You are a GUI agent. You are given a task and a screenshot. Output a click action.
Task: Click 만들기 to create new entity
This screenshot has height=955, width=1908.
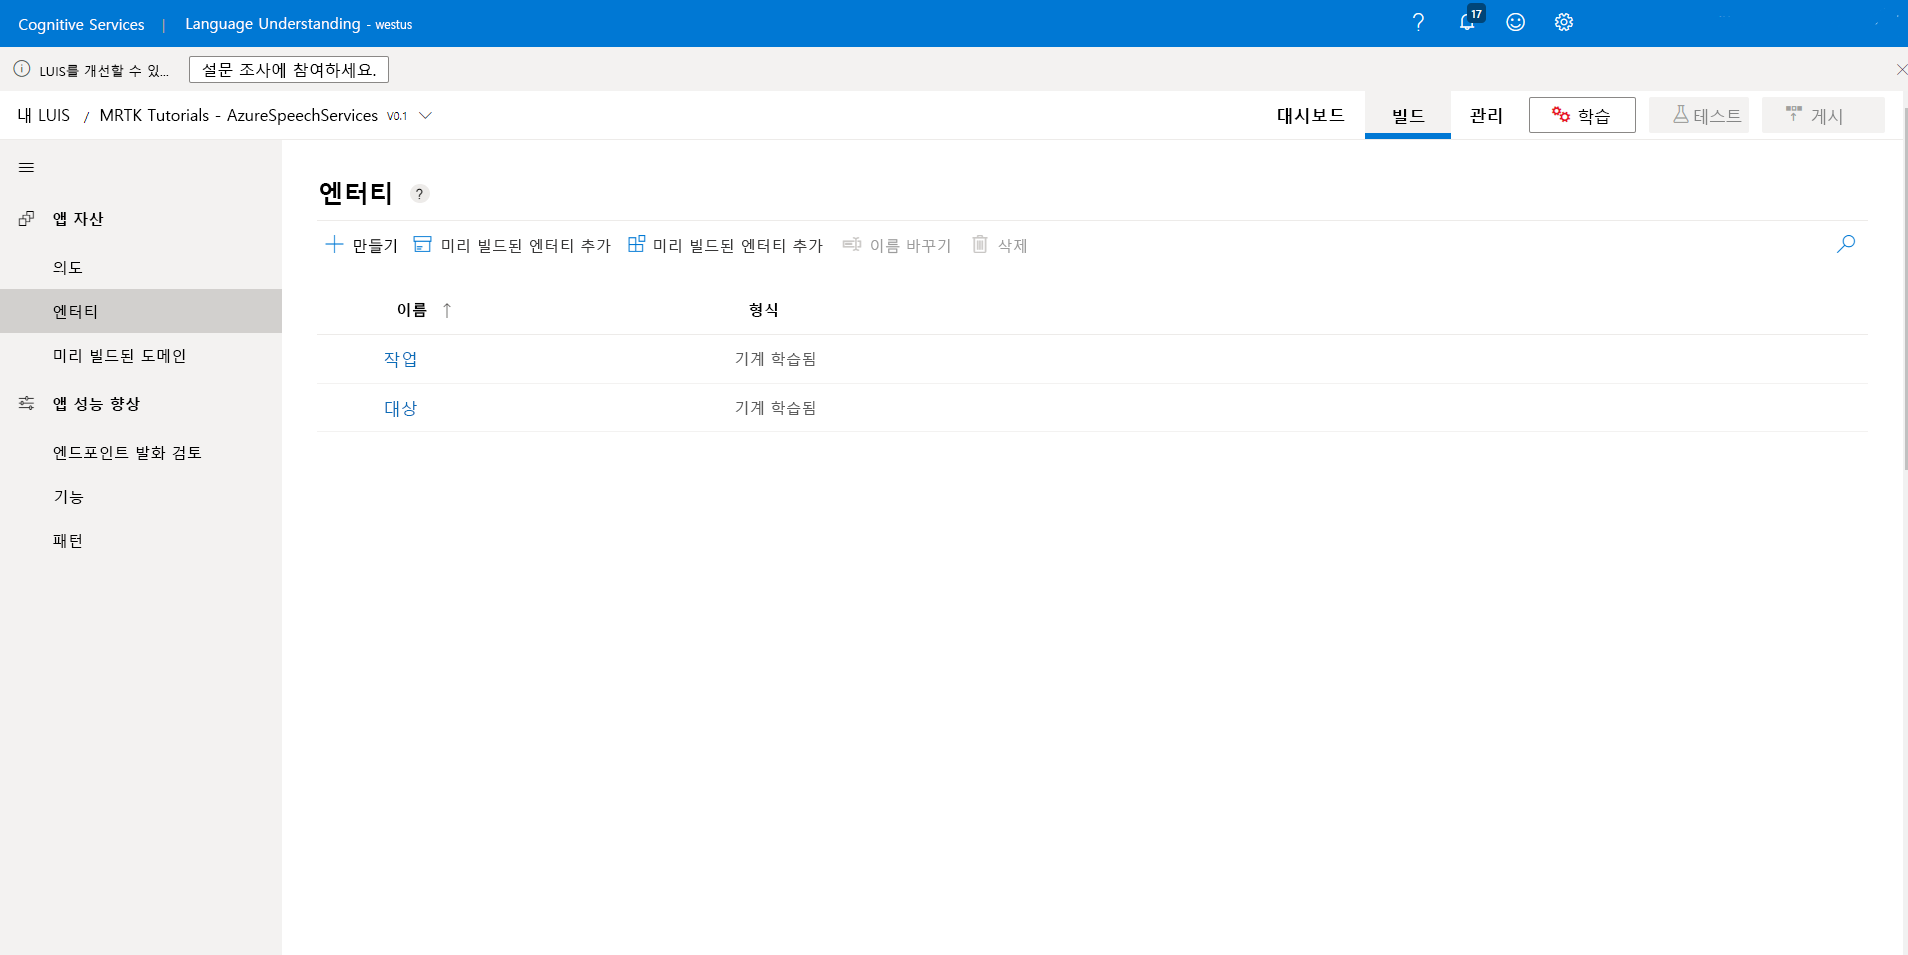click(362, 245)
